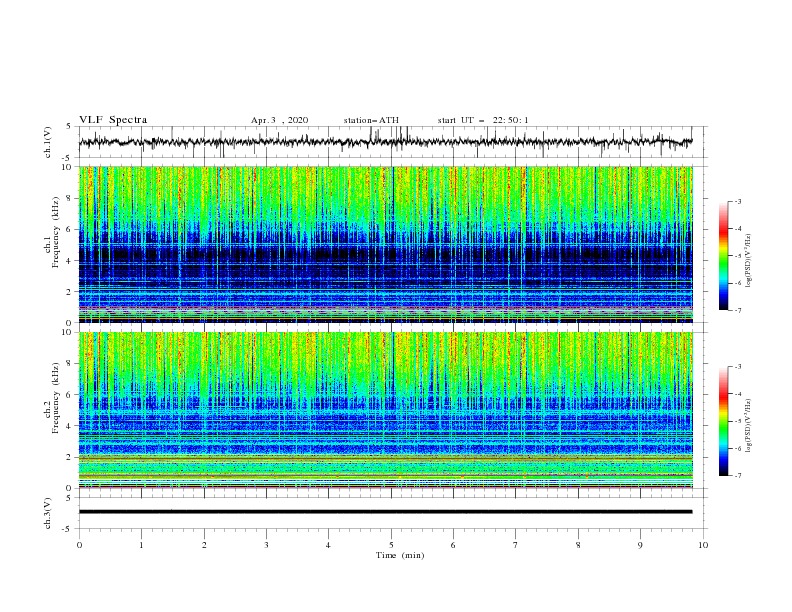The width and height of the screenshot is (792, 612).
Task: Click the "-7" label on ch.2 colorbar
Action: [x=738, y=476]
